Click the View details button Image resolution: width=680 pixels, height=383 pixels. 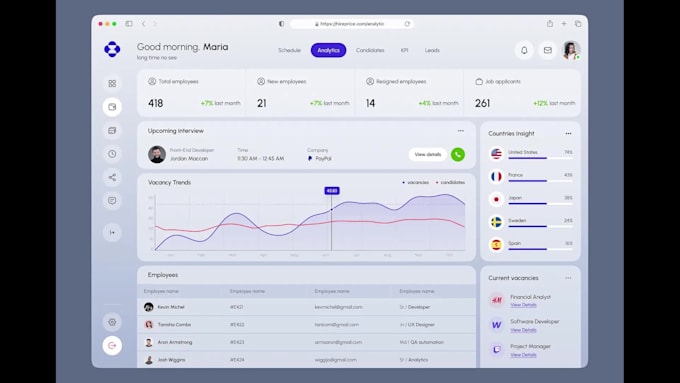click(428, 154)
